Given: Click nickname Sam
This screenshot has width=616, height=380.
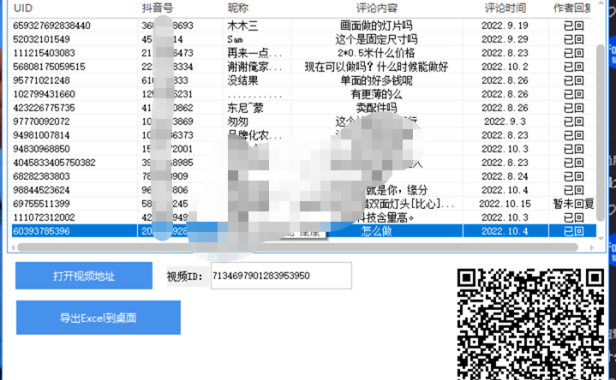Looking at the screenshot, I should click(x=235, y=39).
